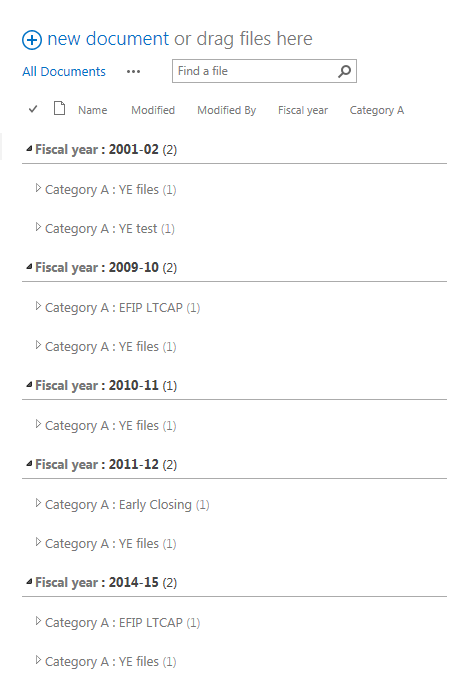Expand Category A : Early Closing group

click(x=38, y=504)
